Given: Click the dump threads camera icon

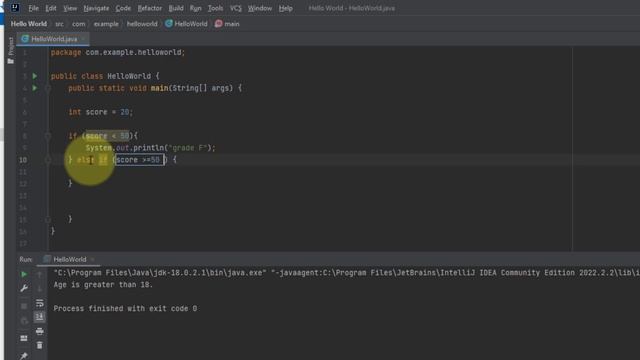Looking at the screenshot, I should pyautogui.click(x=24, y=321).
